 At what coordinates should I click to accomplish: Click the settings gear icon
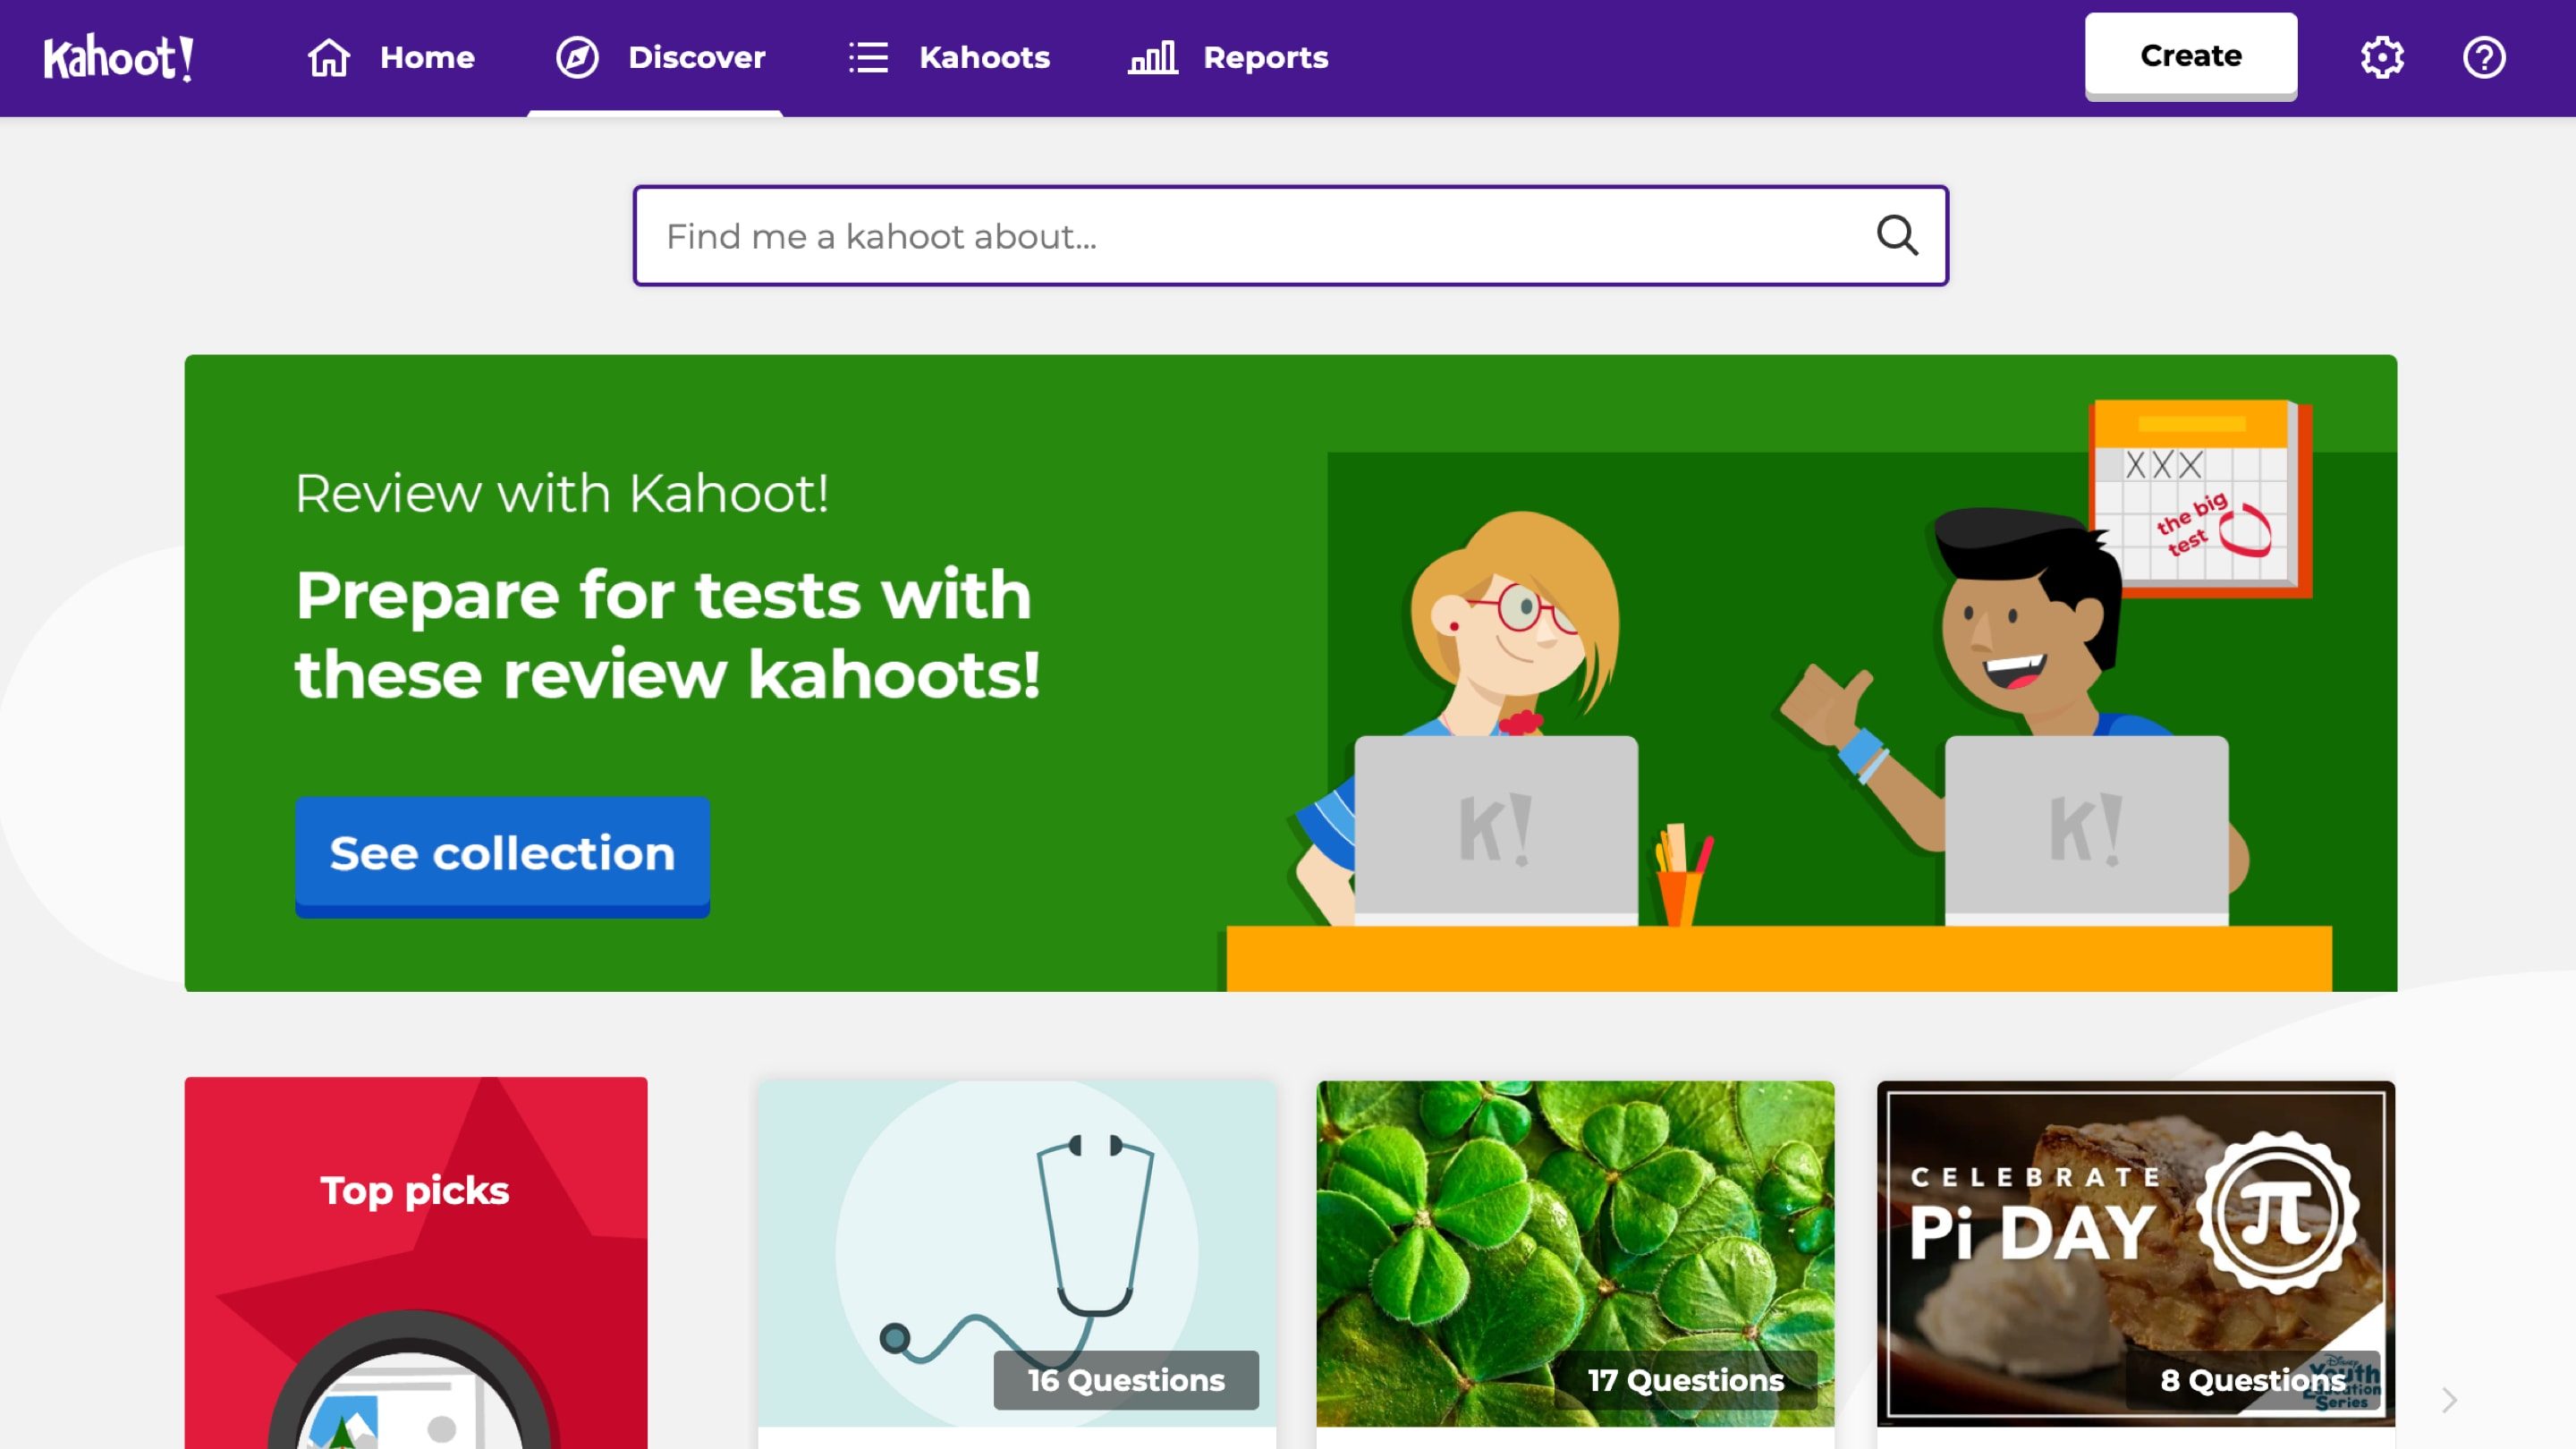coord(2383,56)
